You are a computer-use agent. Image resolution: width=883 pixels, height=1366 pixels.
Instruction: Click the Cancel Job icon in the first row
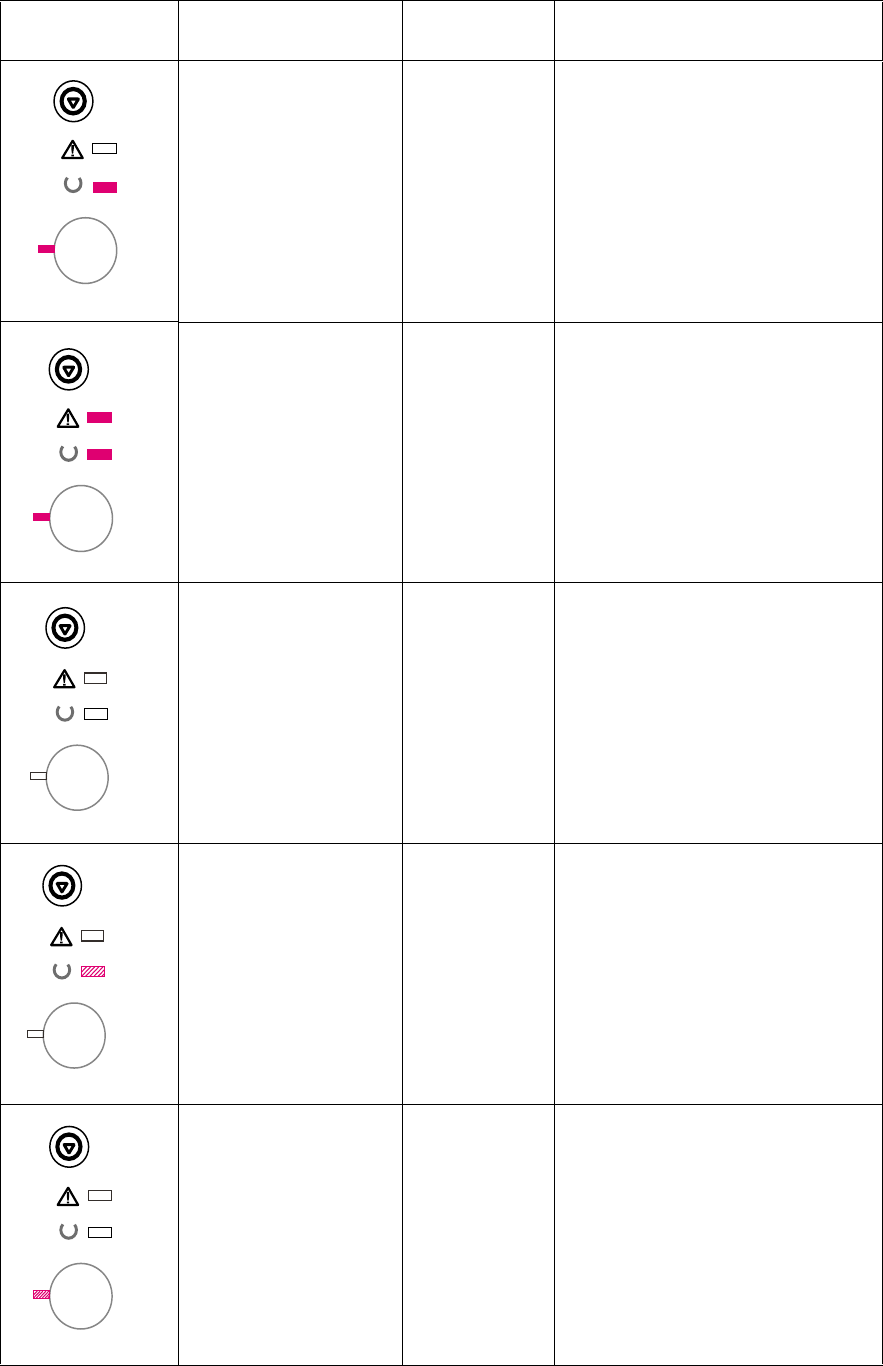click(x=73, y=101)
